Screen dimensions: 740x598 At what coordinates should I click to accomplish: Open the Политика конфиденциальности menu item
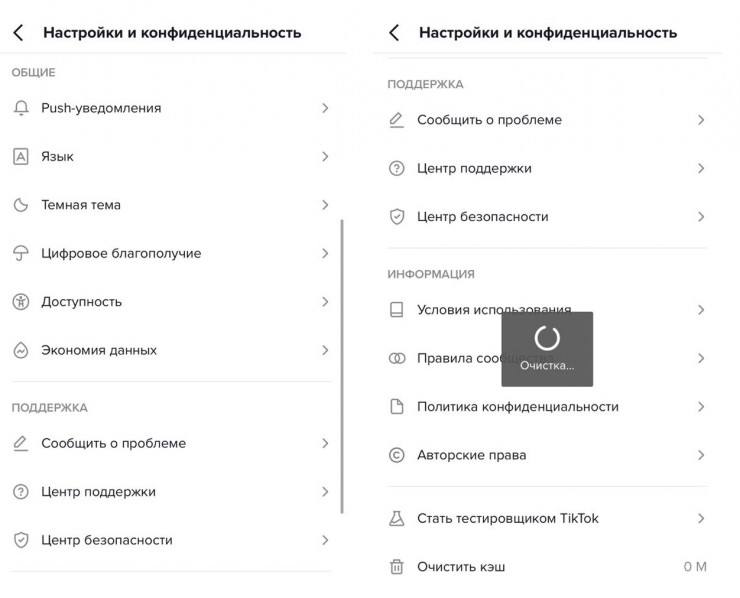click(517, 407)
